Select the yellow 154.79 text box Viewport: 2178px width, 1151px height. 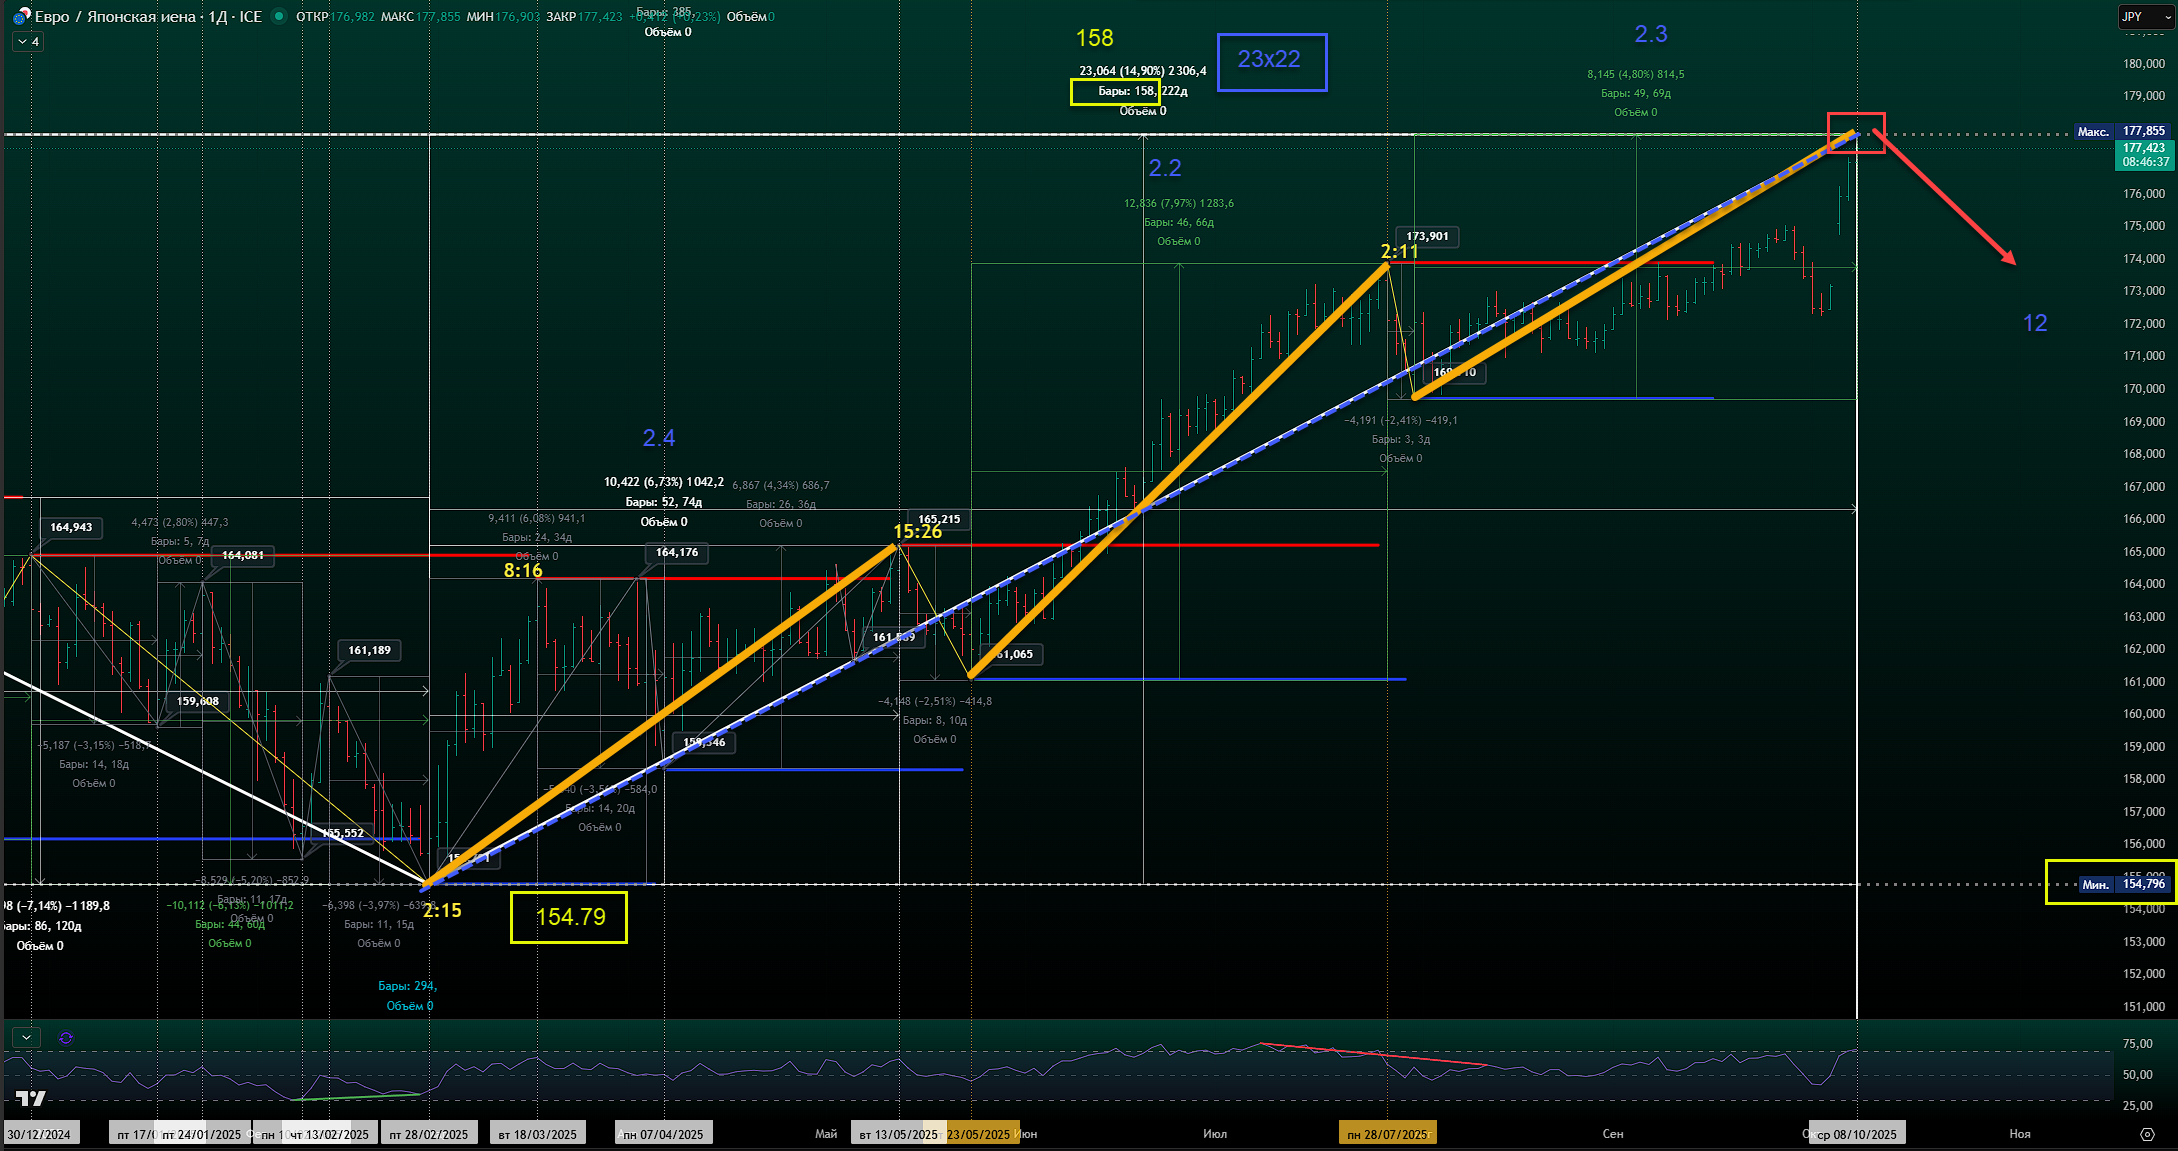click(569, 917)
